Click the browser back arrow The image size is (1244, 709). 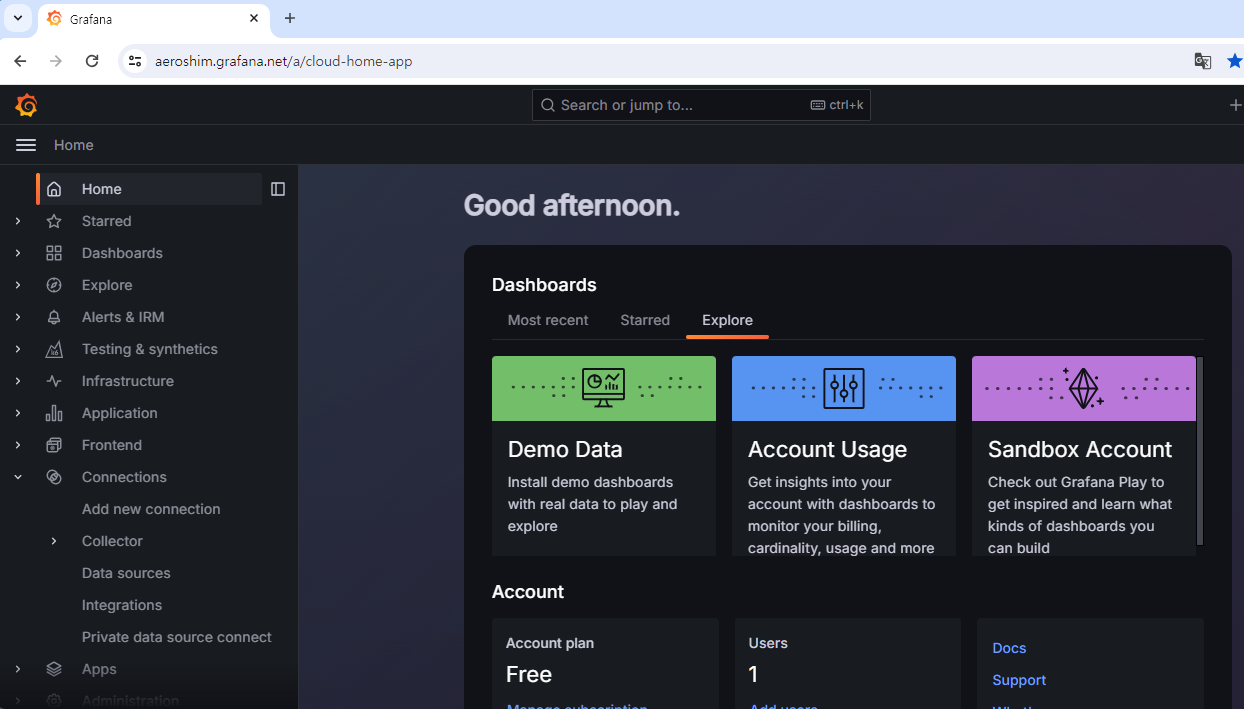[20, 61]
